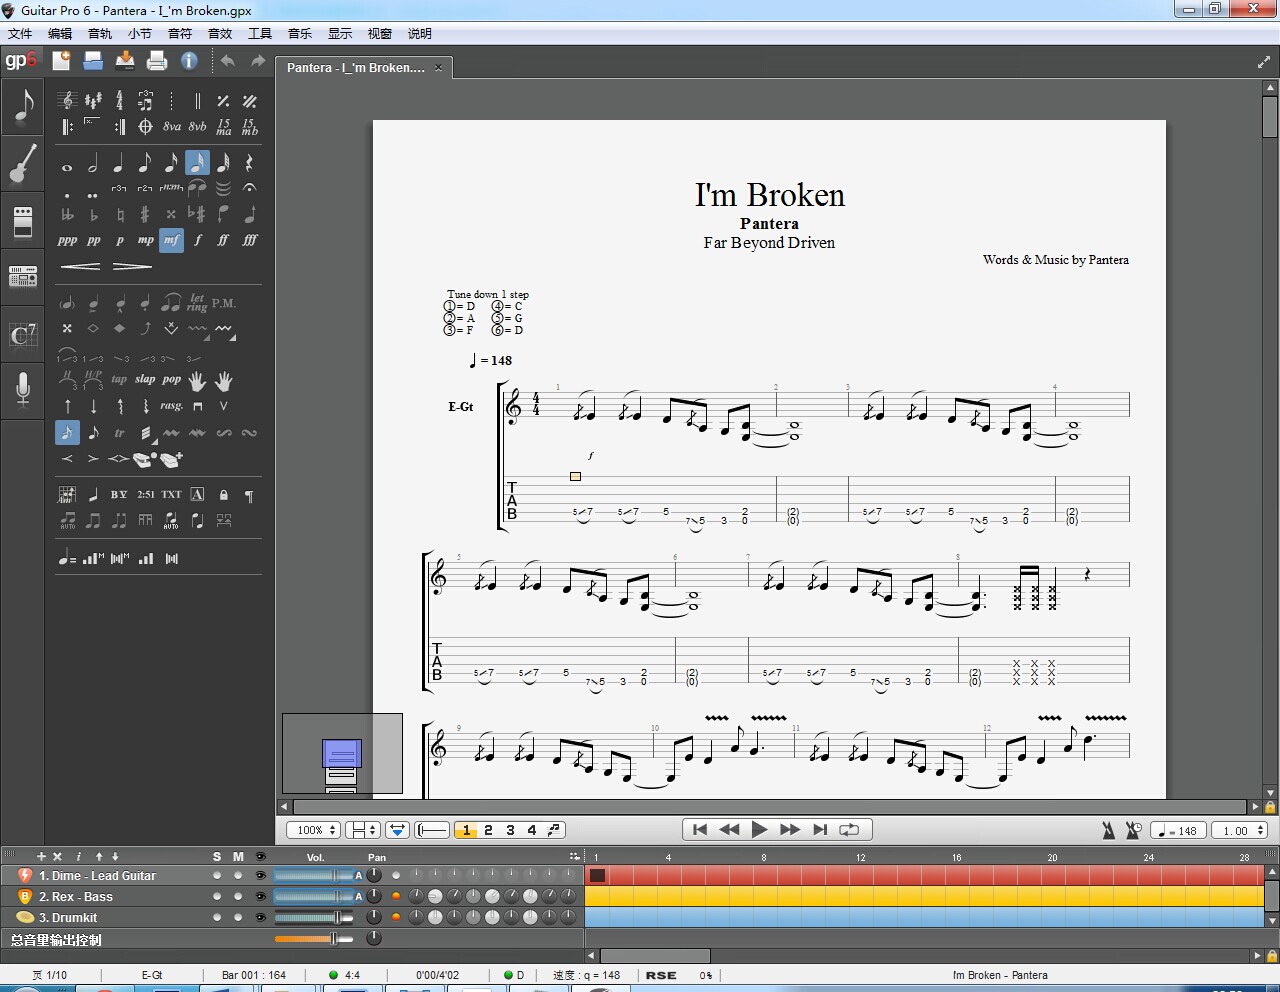The image size is (1280, 992).
Task: Create a new document
Action: (x=61, y=61)
